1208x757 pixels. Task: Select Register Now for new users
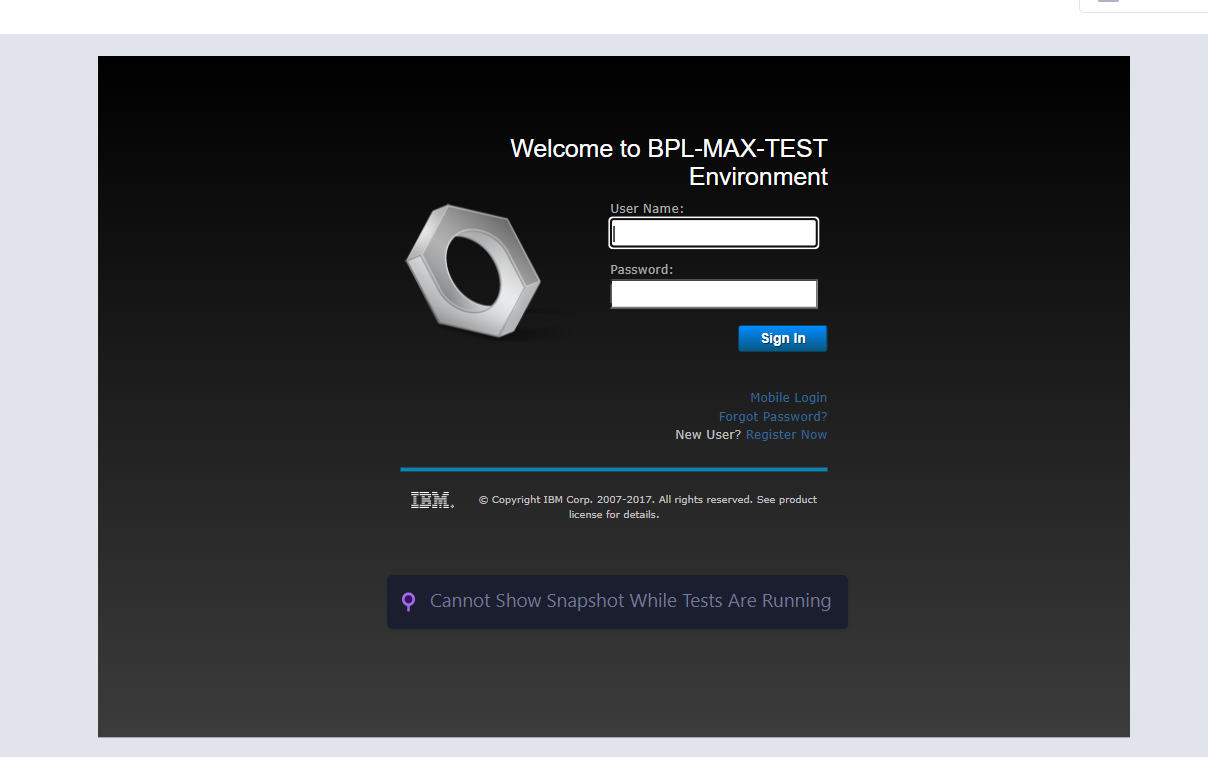click(x=786, y=434)
